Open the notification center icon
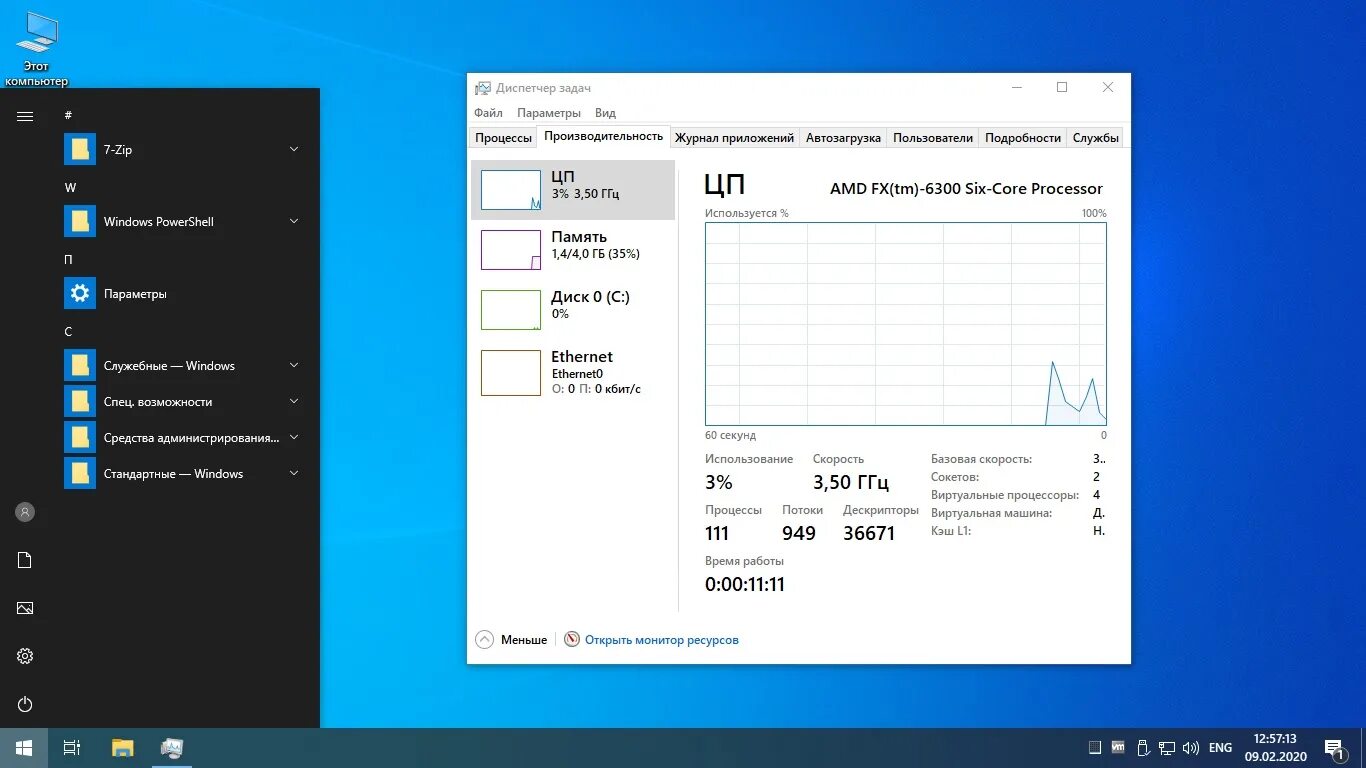The width and height of the screenshot is (1366, 768). click(1335, 748)
